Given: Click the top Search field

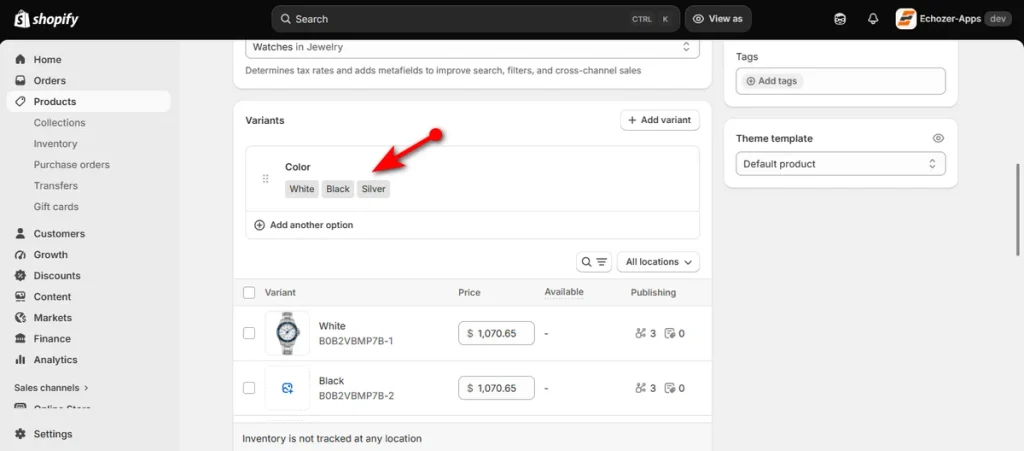Looking at the screenshot, I should (475, 19).
